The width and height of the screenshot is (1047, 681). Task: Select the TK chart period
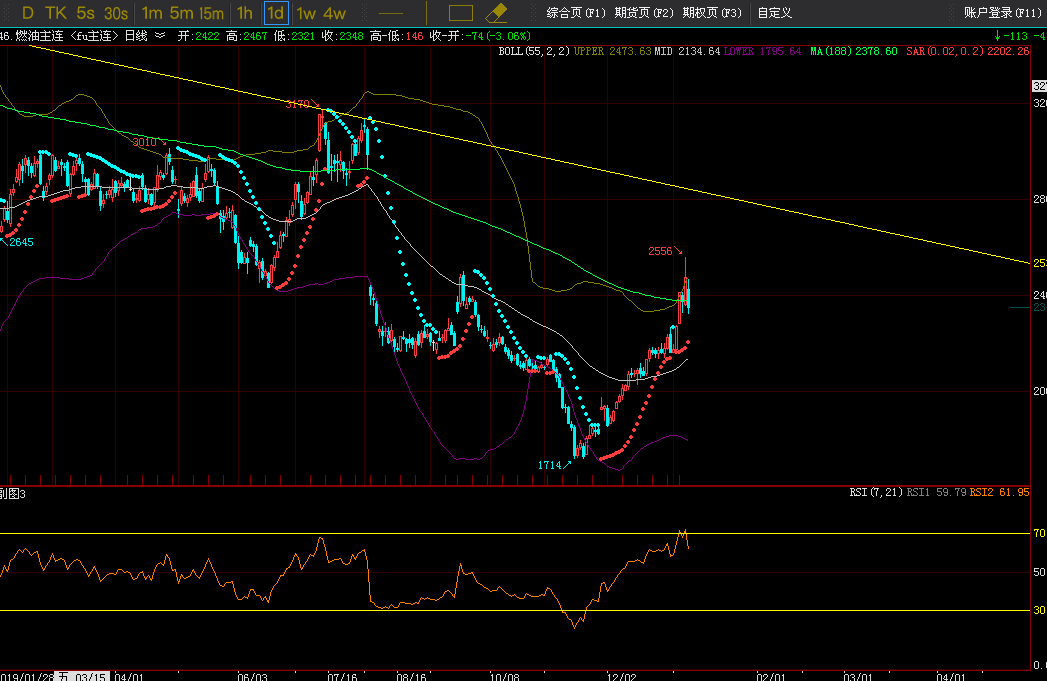point(55,13)
